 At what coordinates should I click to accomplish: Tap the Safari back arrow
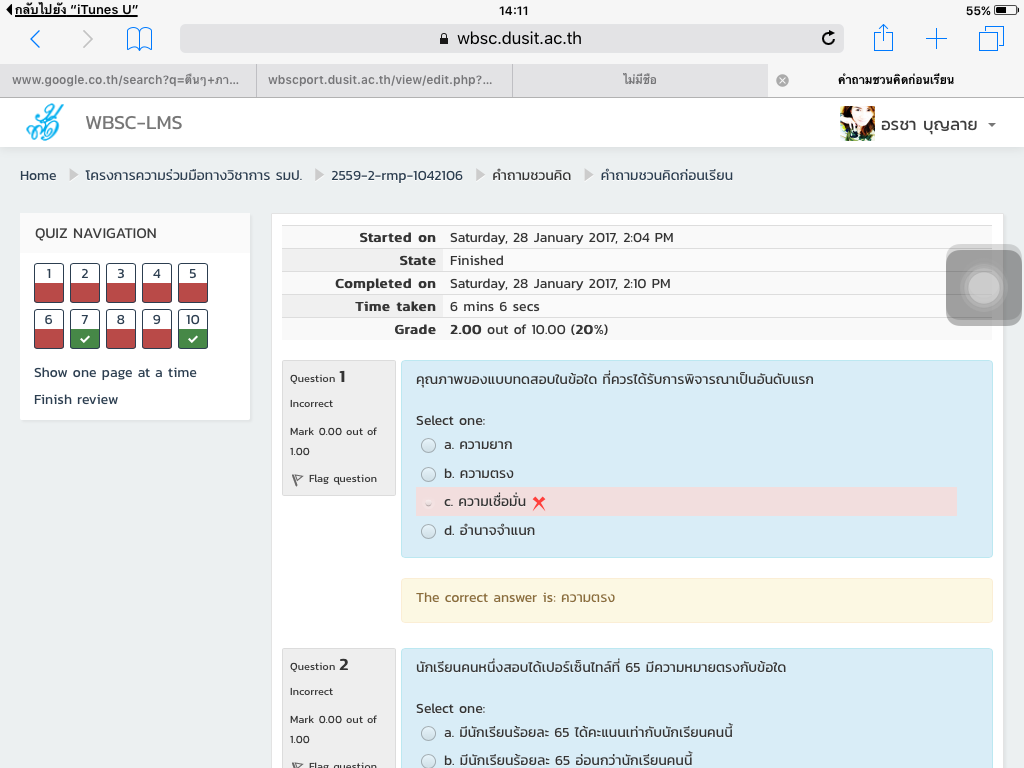(x=36, y=39)
